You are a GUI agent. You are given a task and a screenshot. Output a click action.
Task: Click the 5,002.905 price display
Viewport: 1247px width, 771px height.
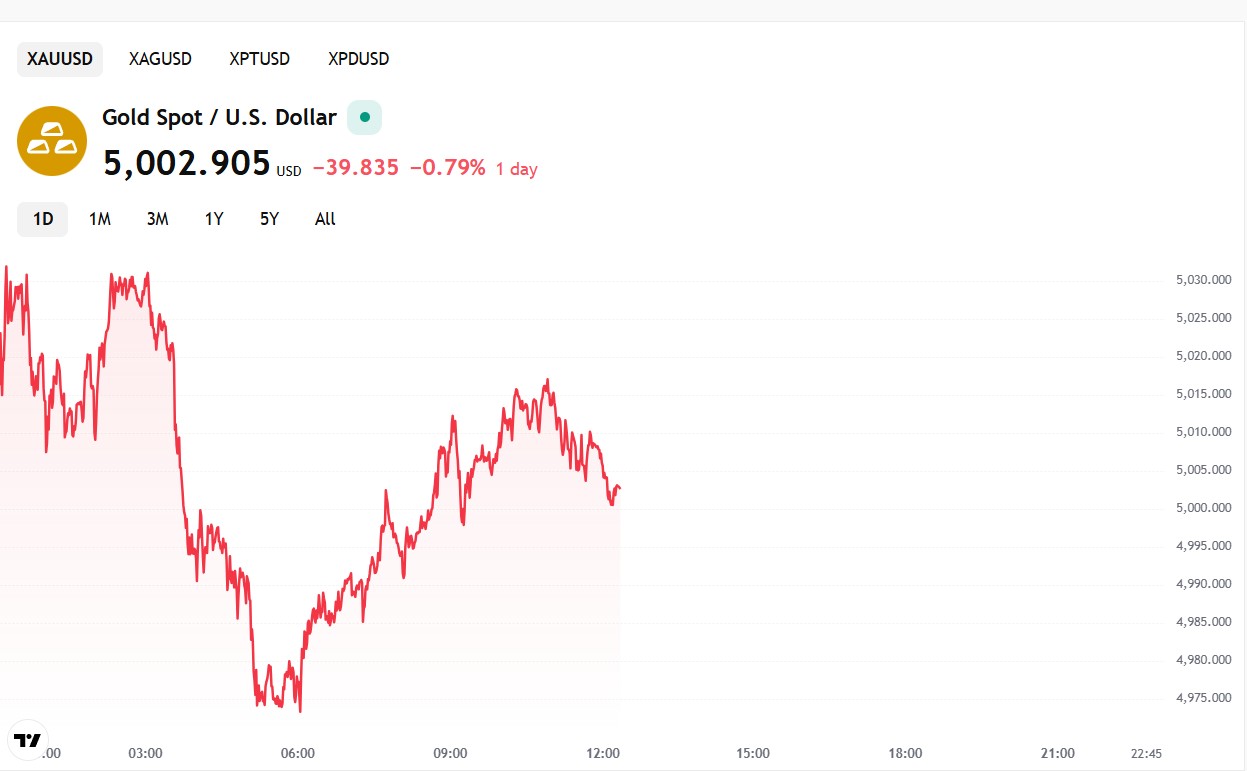(187, 163)
